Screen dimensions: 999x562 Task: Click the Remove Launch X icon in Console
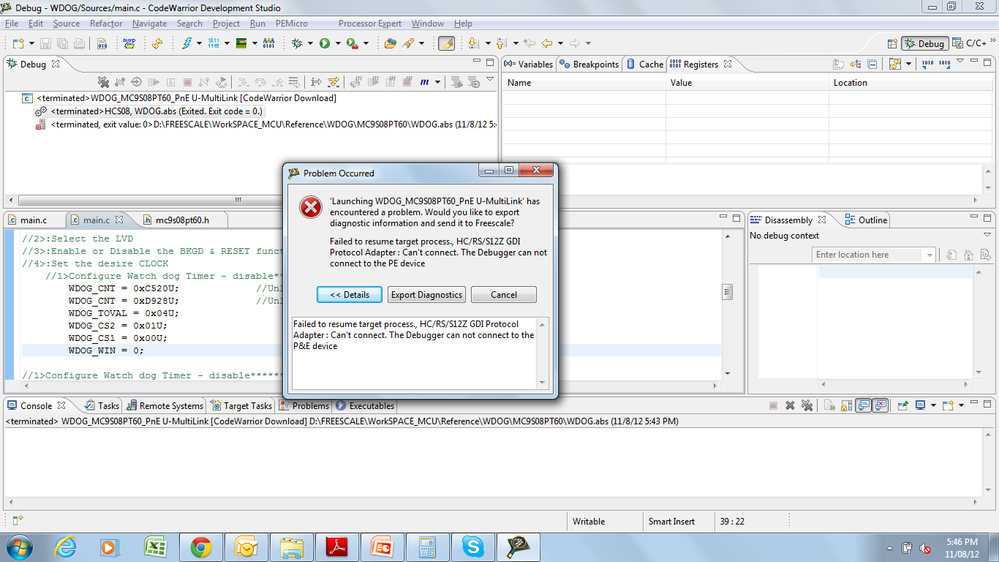pyautogui.click(x=790, y=405)
